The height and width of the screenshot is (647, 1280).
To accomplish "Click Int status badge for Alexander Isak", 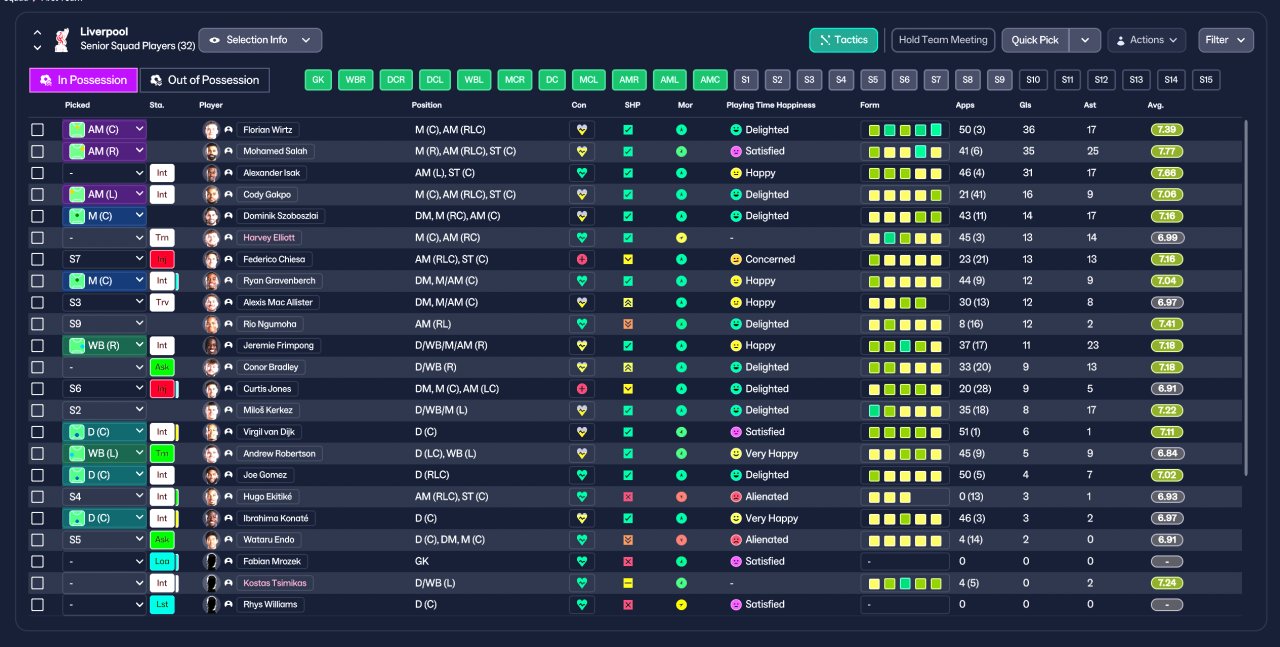I will (x=162, y=173).
